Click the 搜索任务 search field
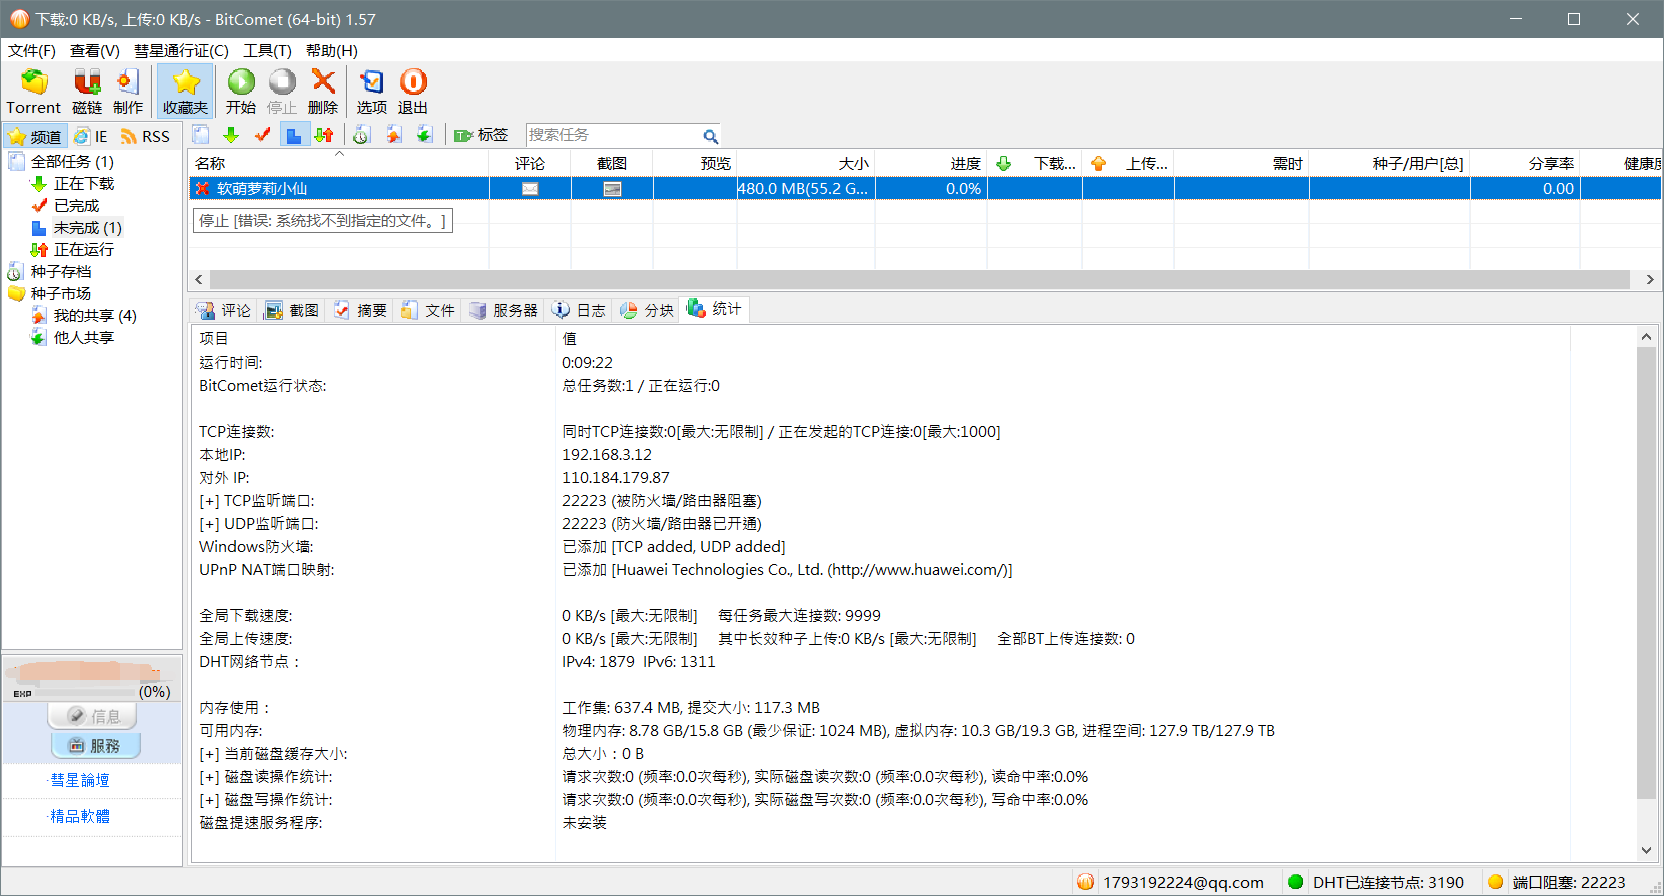The height and width of the screenshot is (896, 1664). [613, 135]
